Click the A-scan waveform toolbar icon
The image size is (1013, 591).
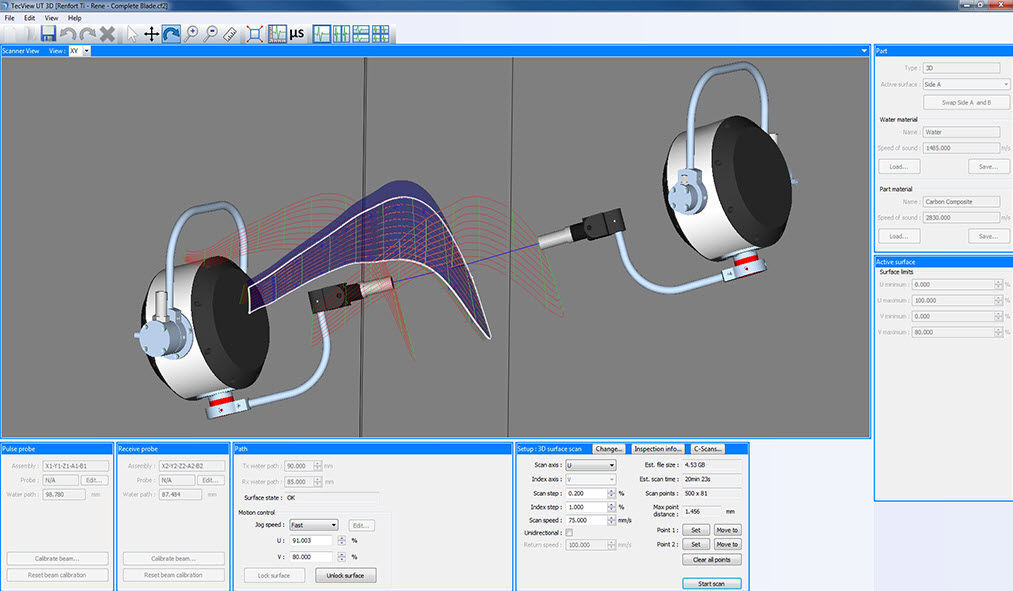click(322, 34)
